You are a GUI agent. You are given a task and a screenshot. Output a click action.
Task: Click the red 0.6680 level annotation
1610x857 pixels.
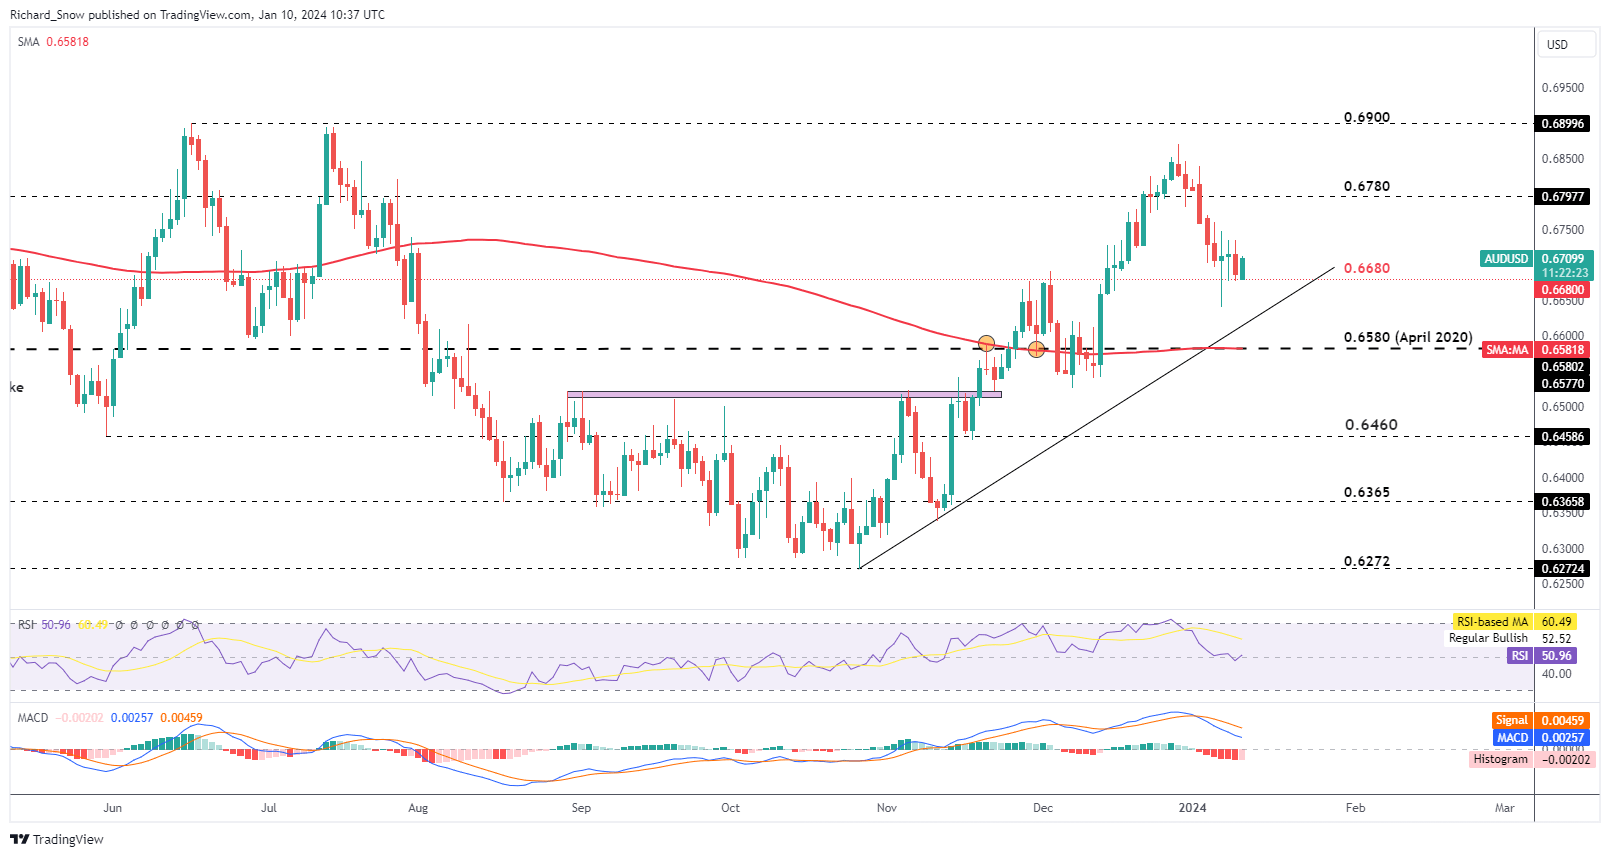pos(1367,268)
